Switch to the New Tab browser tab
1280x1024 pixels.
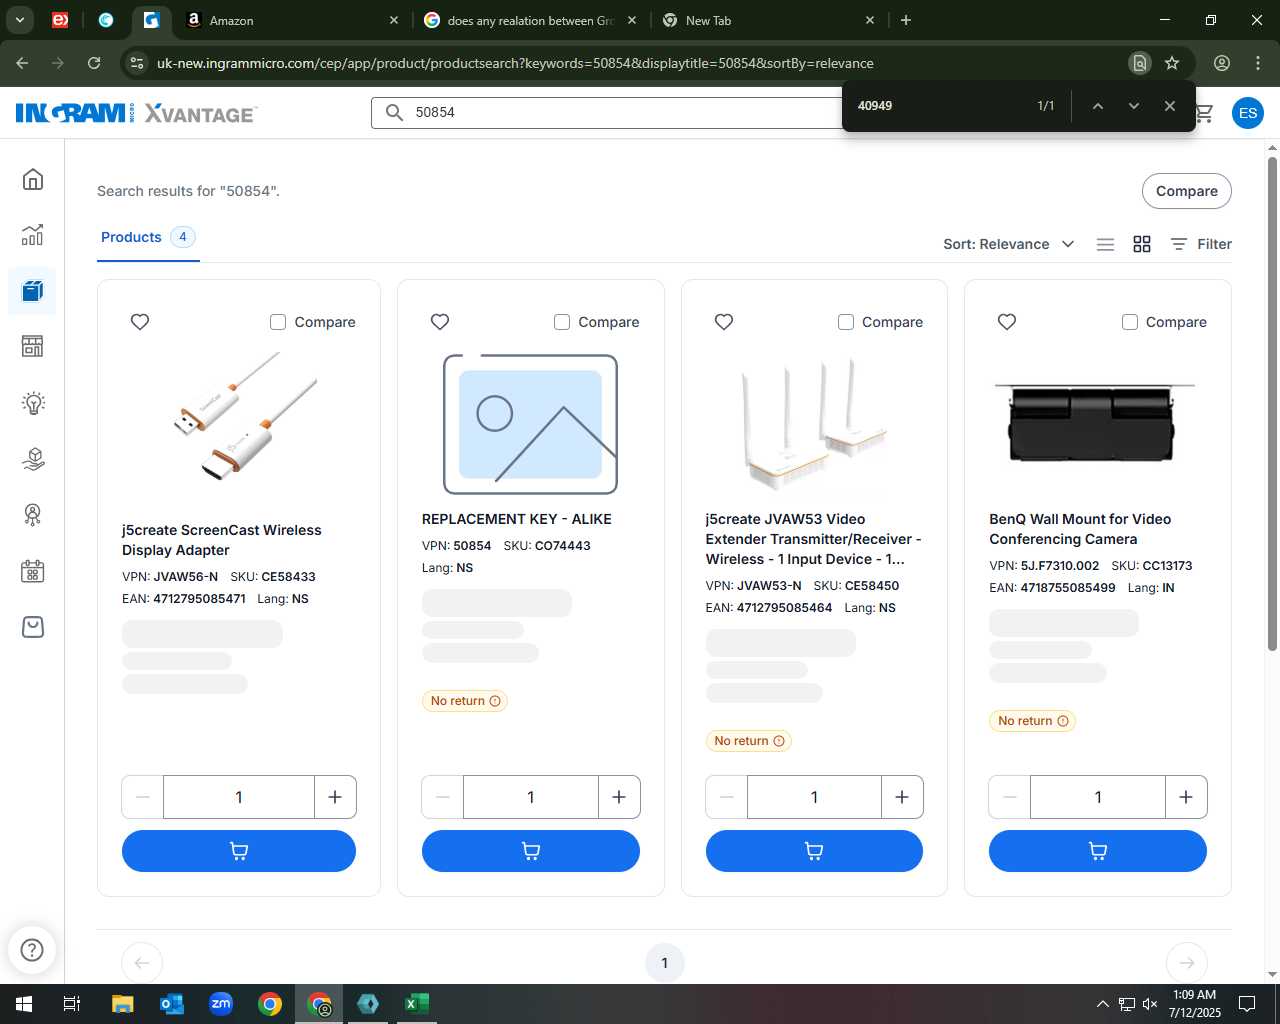click(768, 20)
